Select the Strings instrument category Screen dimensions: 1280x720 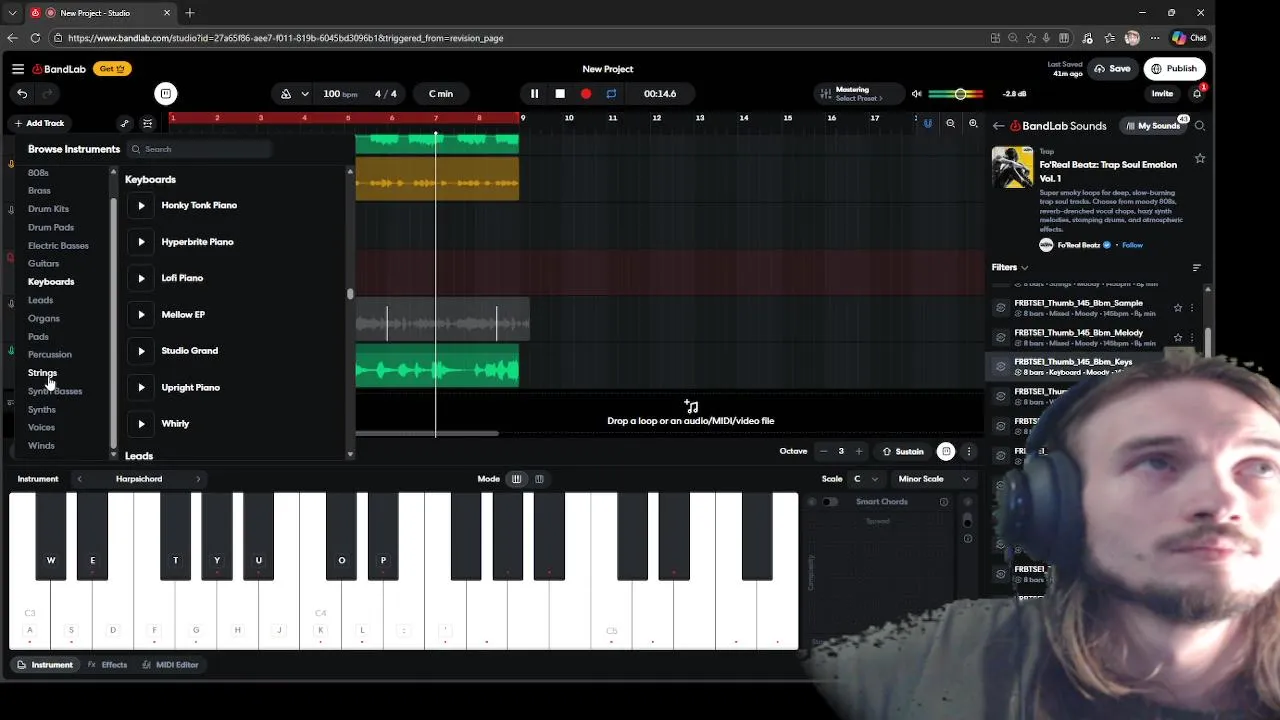pyautogui.click(x=42, y=373)
